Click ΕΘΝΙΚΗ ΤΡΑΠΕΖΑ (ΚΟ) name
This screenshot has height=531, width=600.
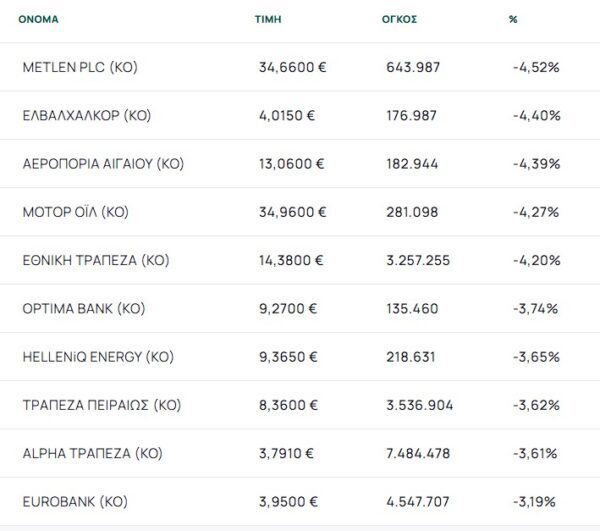coord(96,260)
